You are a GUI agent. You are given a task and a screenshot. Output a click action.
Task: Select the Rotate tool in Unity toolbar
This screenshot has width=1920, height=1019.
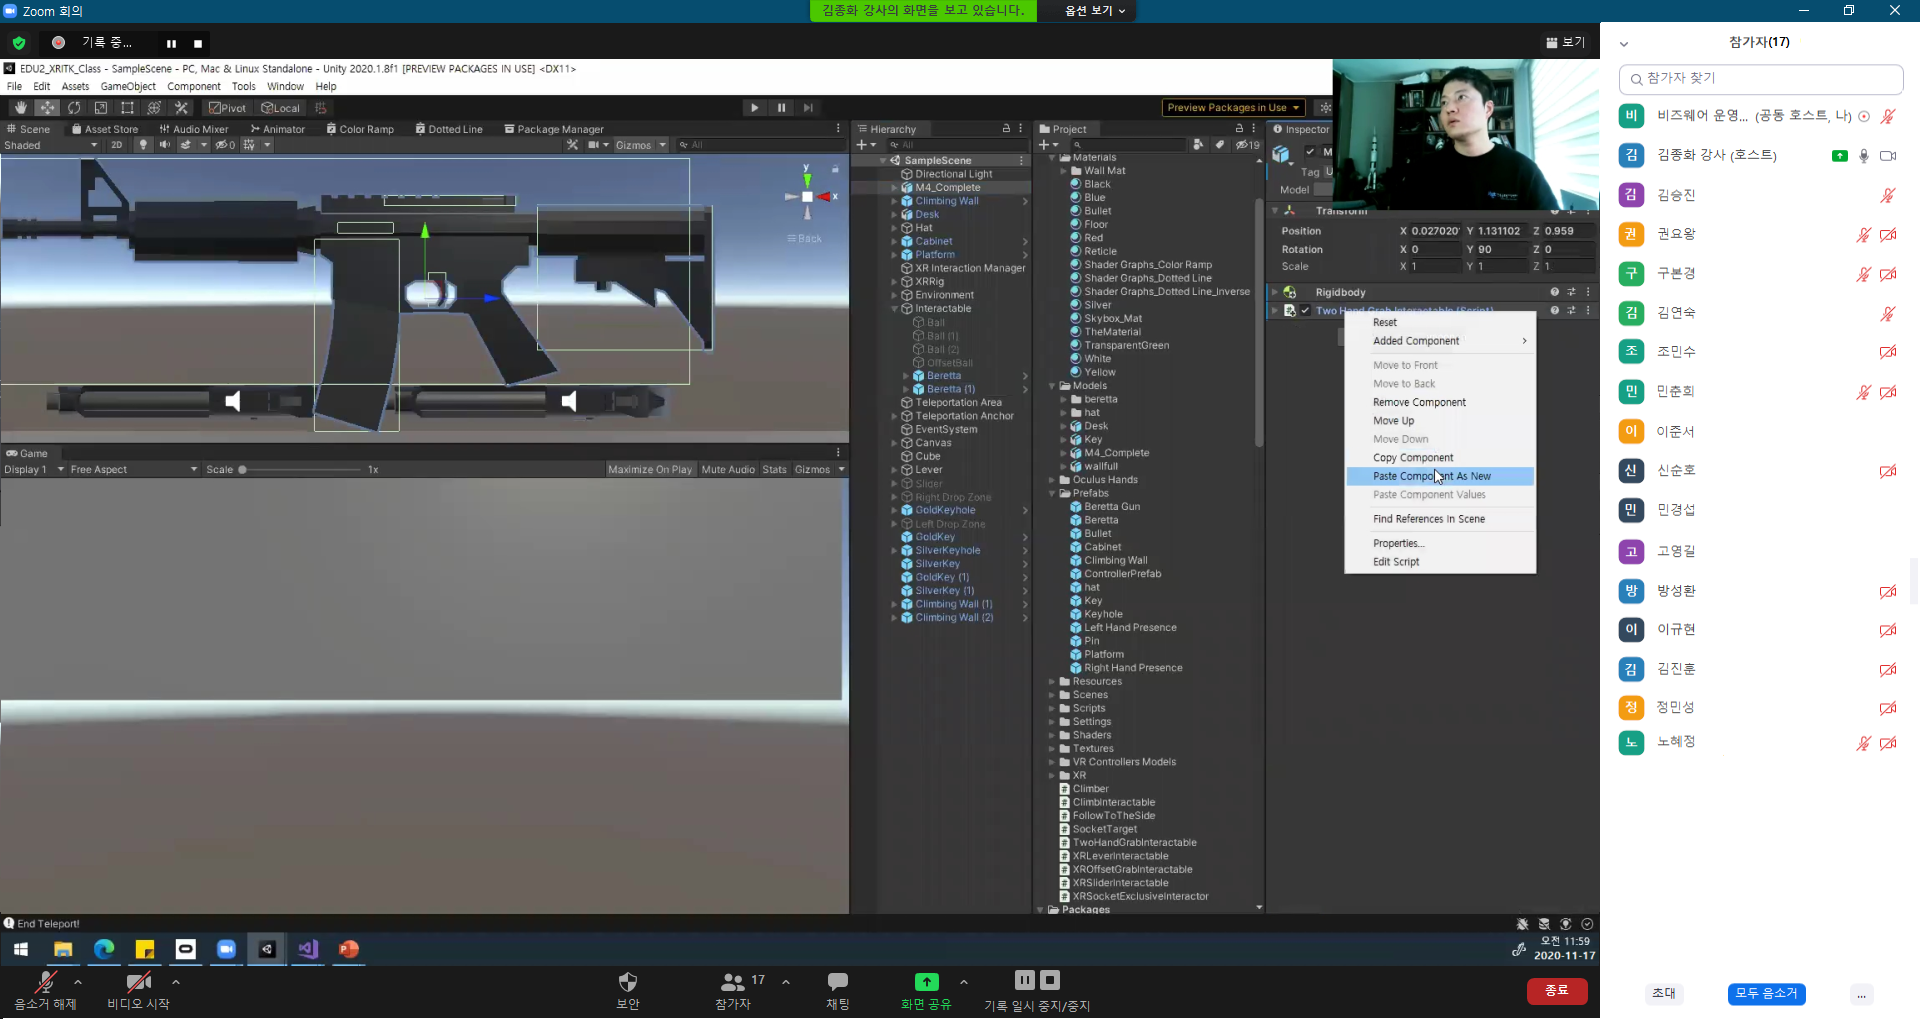point(74,108)
